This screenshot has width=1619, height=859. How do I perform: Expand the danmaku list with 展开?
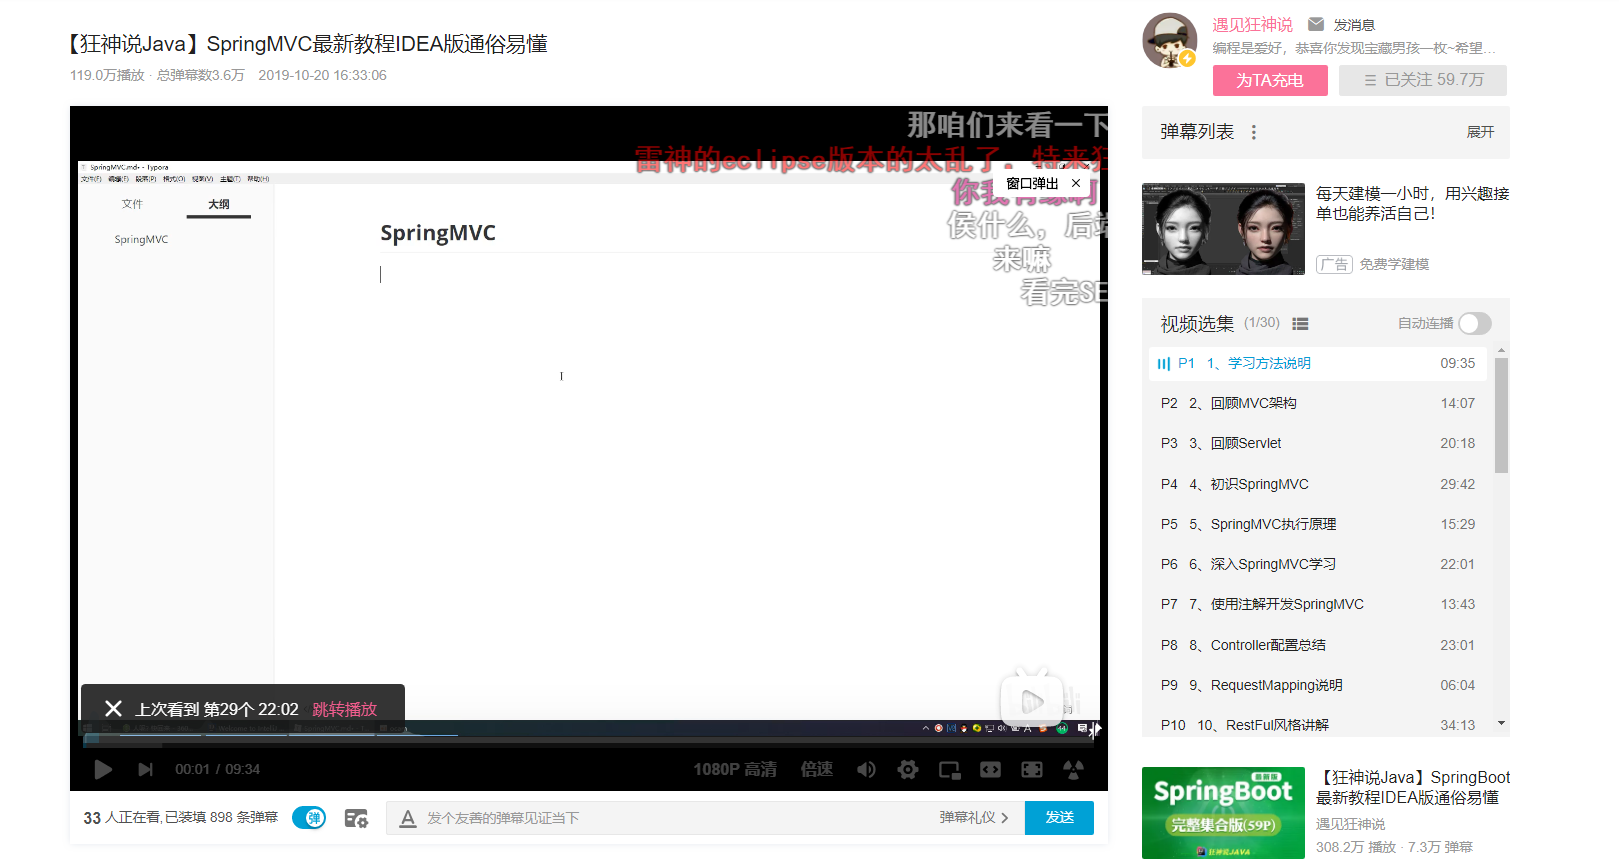click(x=1480, y=132)
